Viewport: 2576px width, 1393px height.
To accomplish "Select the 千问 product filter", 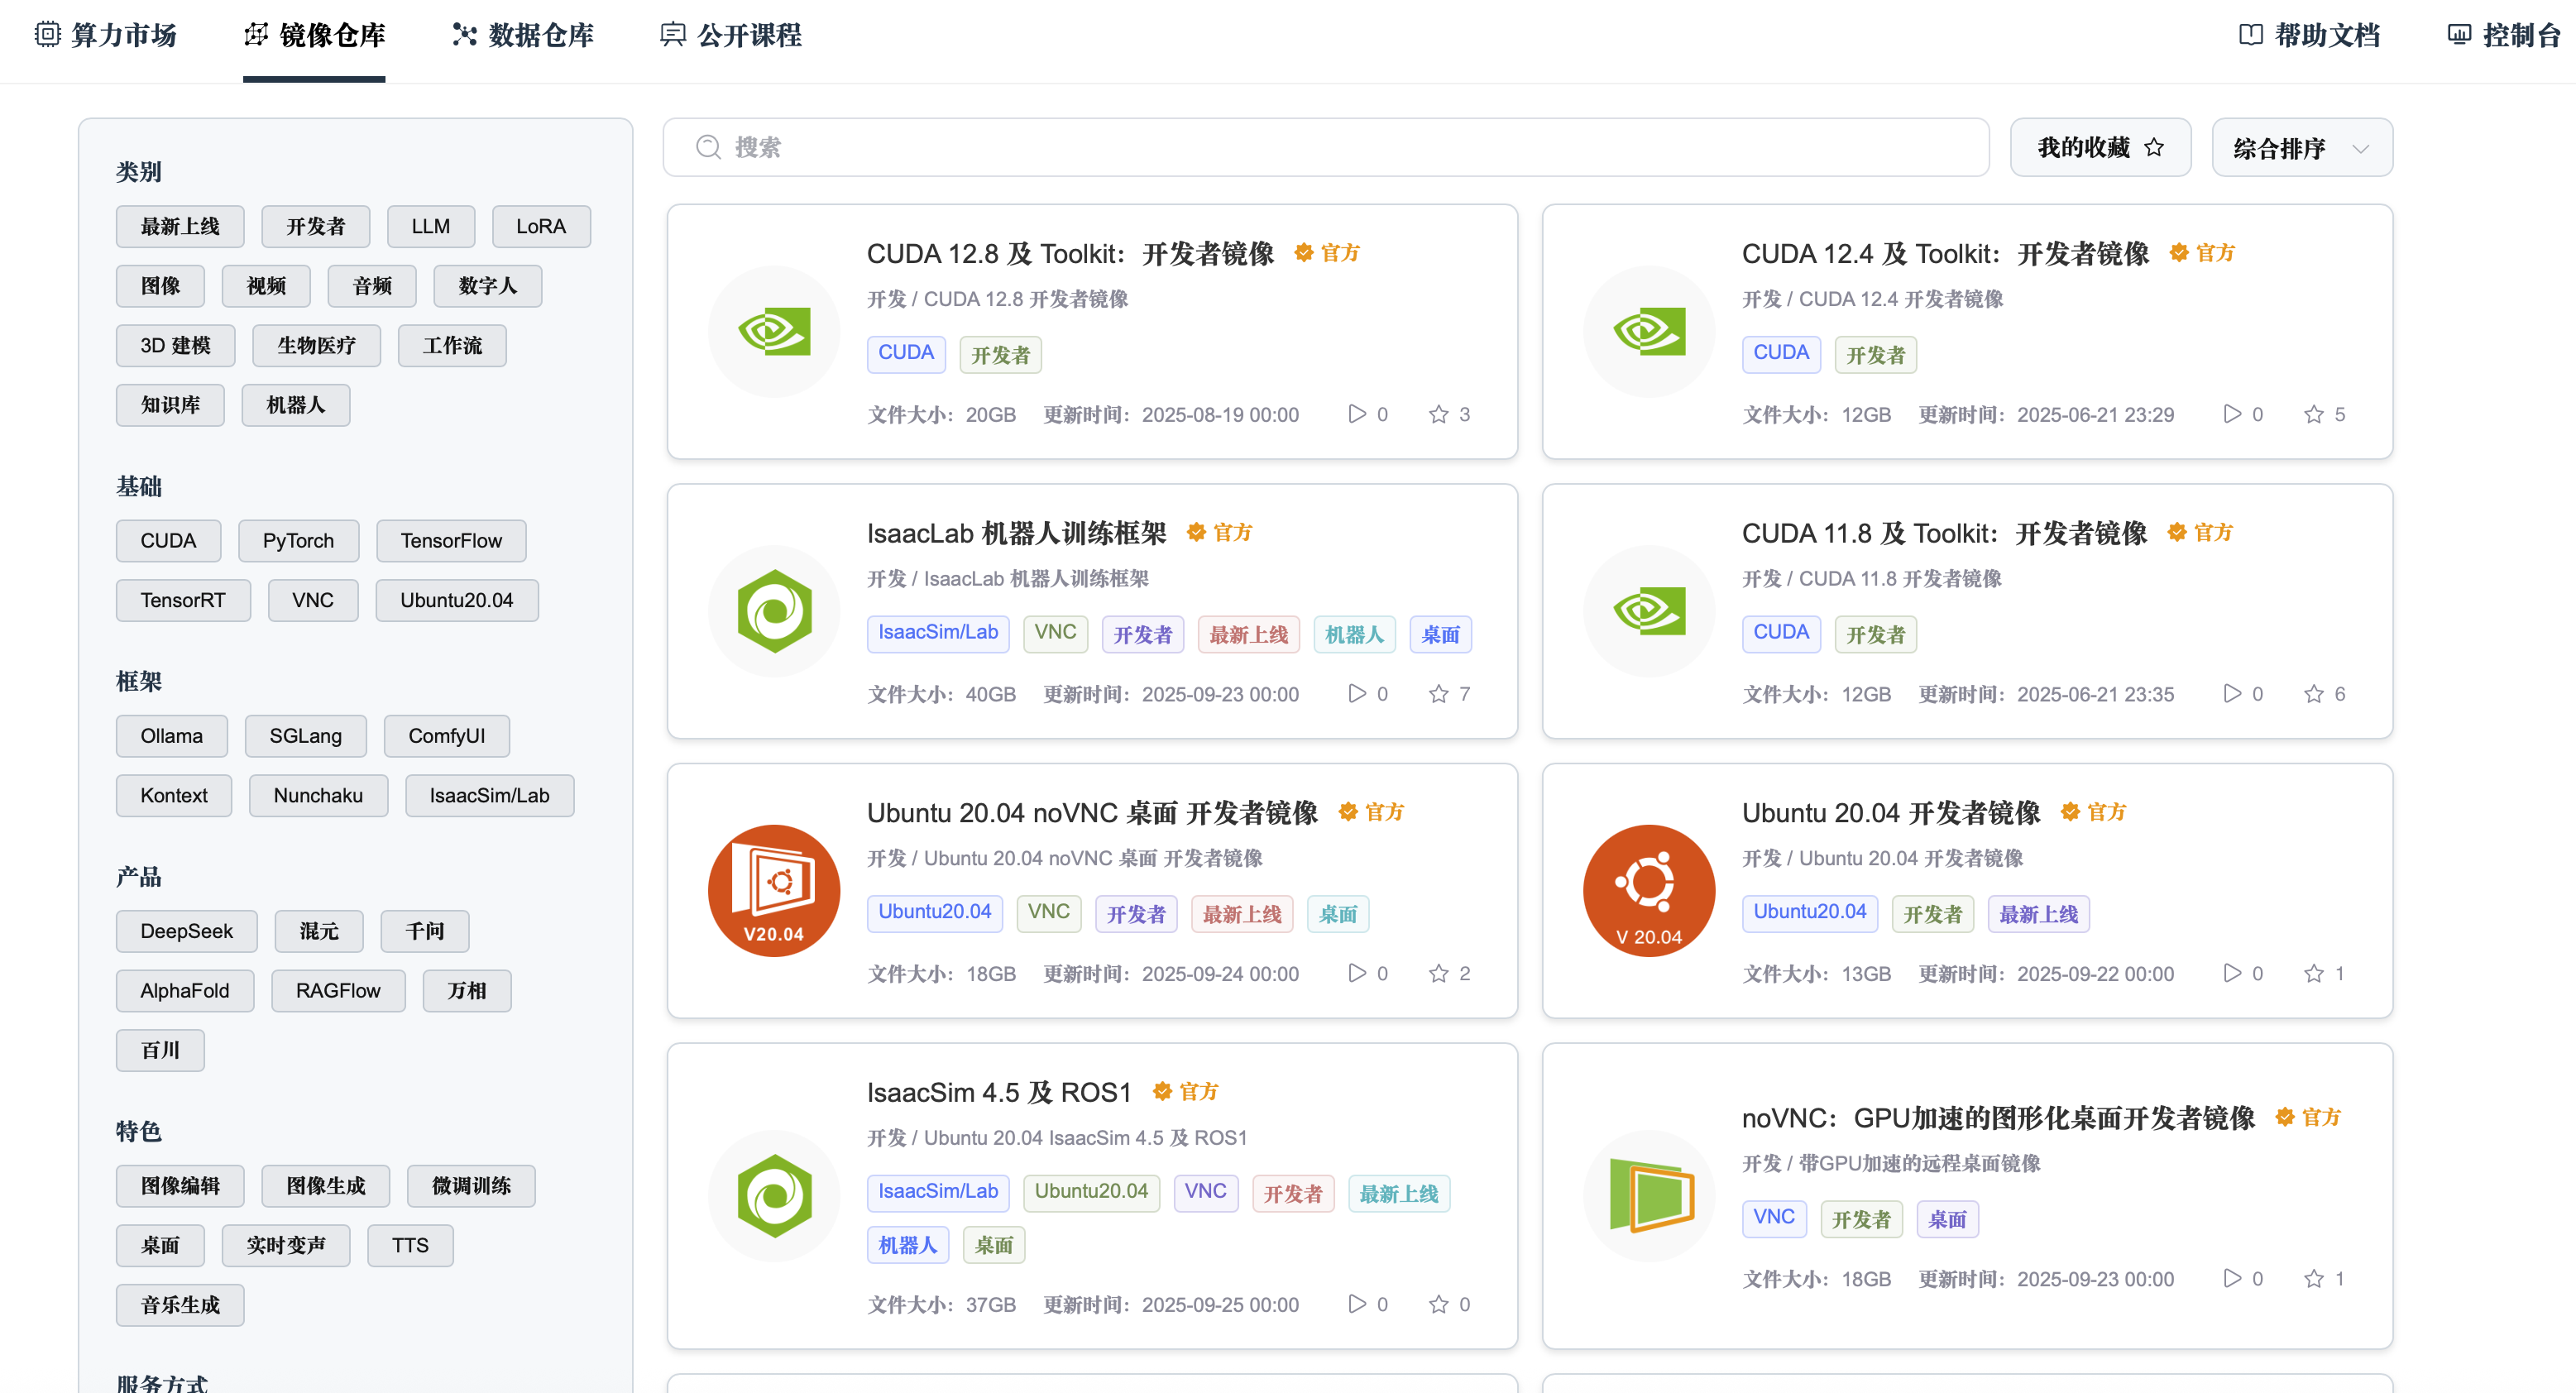I will pyautogui.click(x=425, y=931).
